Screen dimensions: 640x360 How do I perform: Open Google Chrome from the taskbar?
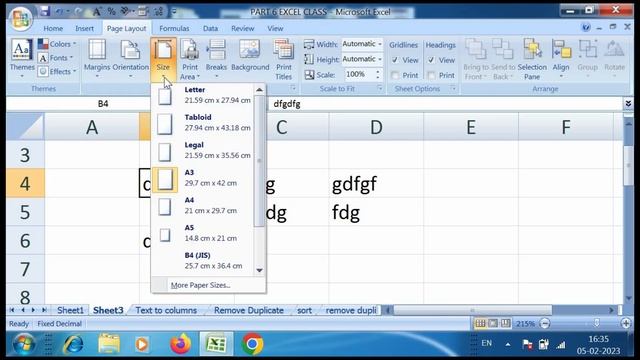point(252,344)
